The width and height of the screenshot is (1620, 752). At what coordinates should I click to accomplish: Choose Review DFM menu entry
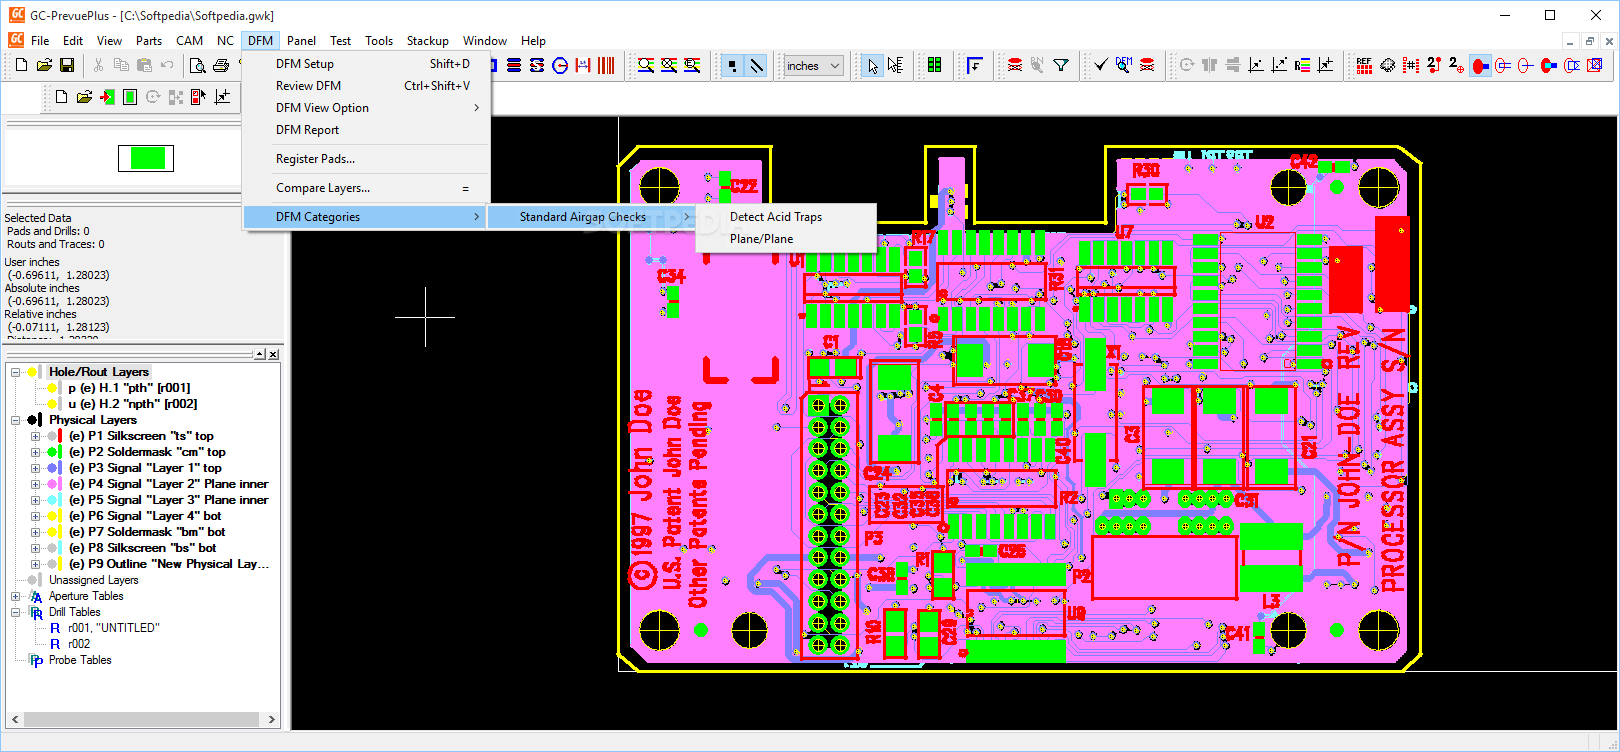point(366,86)
